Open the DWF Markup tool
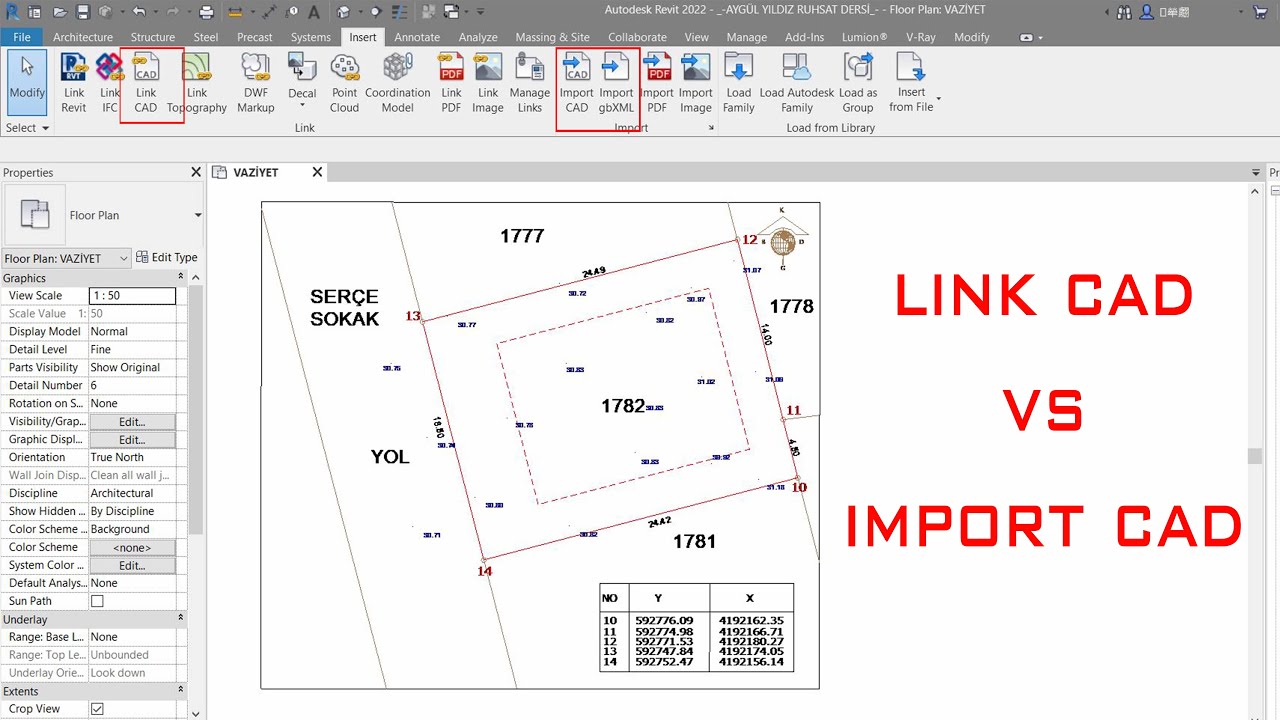1280x720 pixels. pos(256,84)
